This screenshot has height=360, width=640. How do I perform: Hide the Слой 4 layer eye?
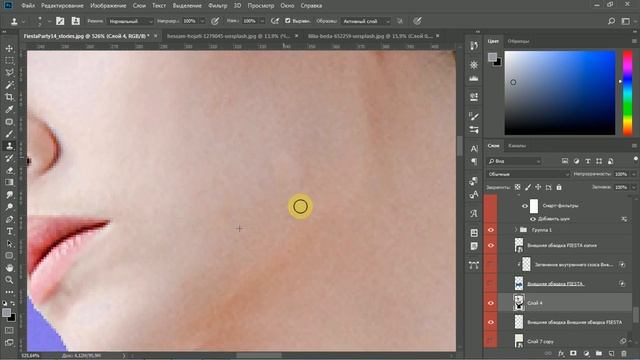(491, 303)
